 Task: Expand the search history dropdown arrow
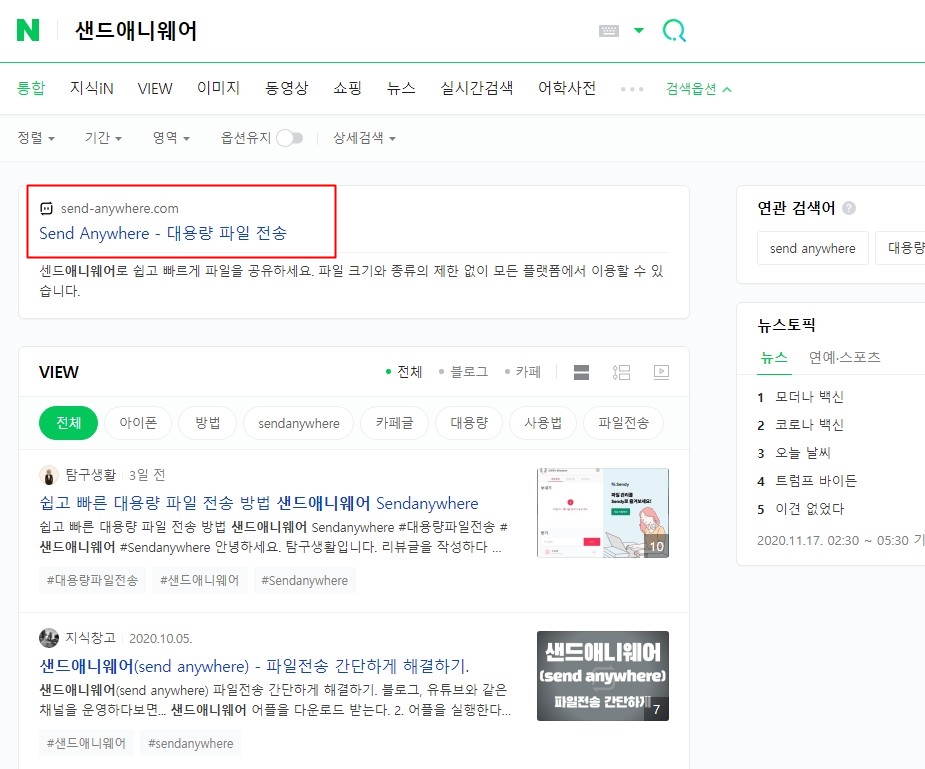pyautogui.click(x=639, y=30)
